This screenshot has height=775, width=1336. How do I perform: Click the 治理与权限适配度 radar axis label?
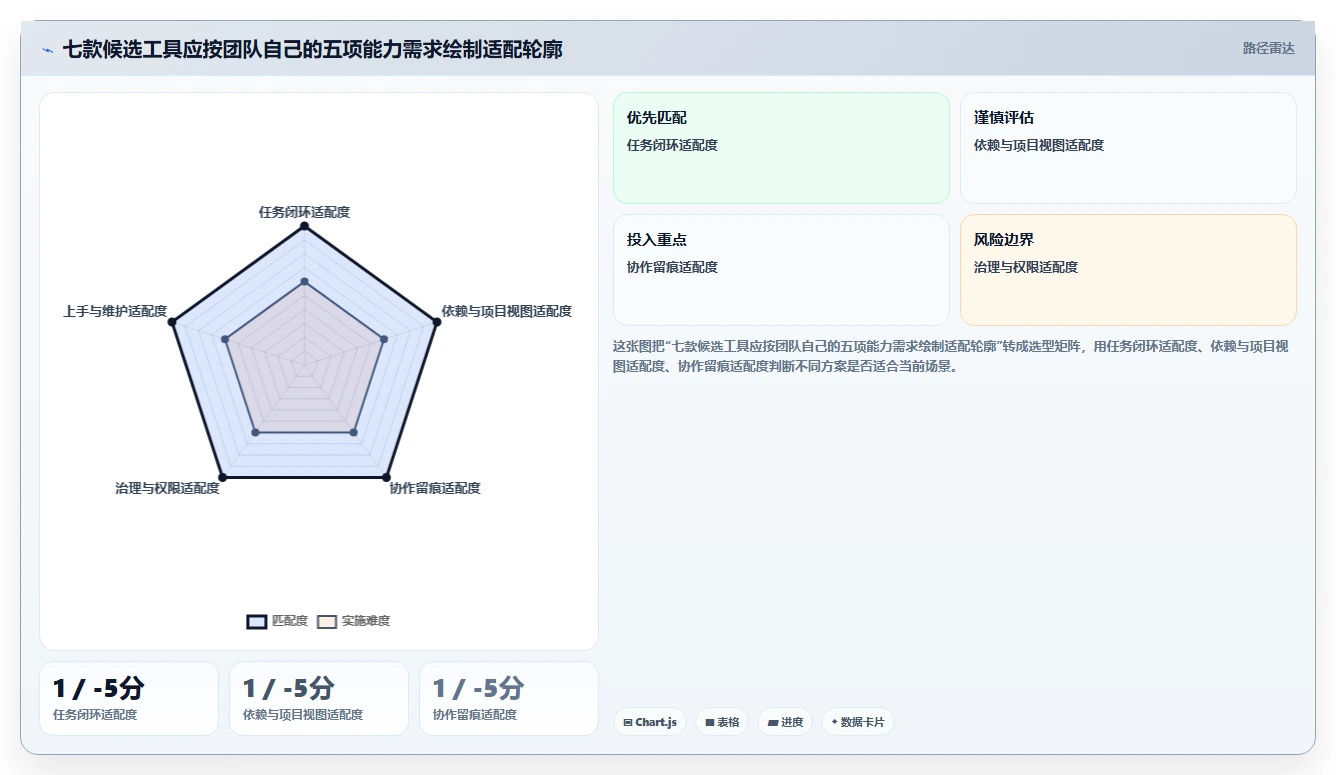(167, 488)
